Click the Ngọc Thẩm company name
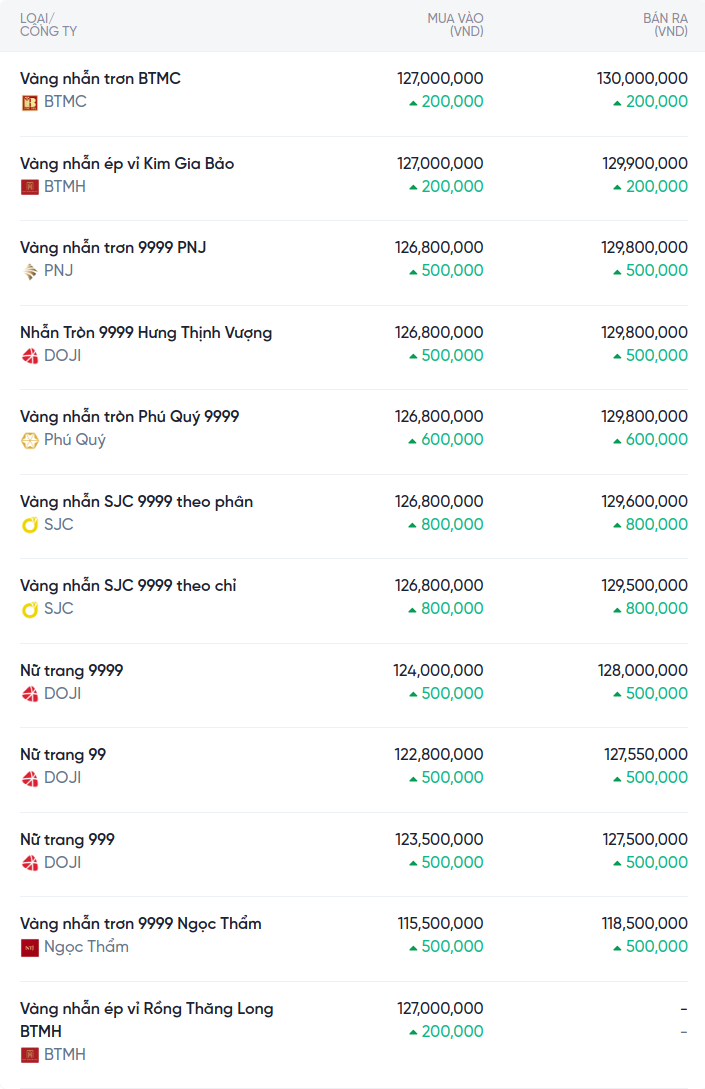The height and width of the screenshot is (1089, 705). pyautogui.click(x=86, y=947)
